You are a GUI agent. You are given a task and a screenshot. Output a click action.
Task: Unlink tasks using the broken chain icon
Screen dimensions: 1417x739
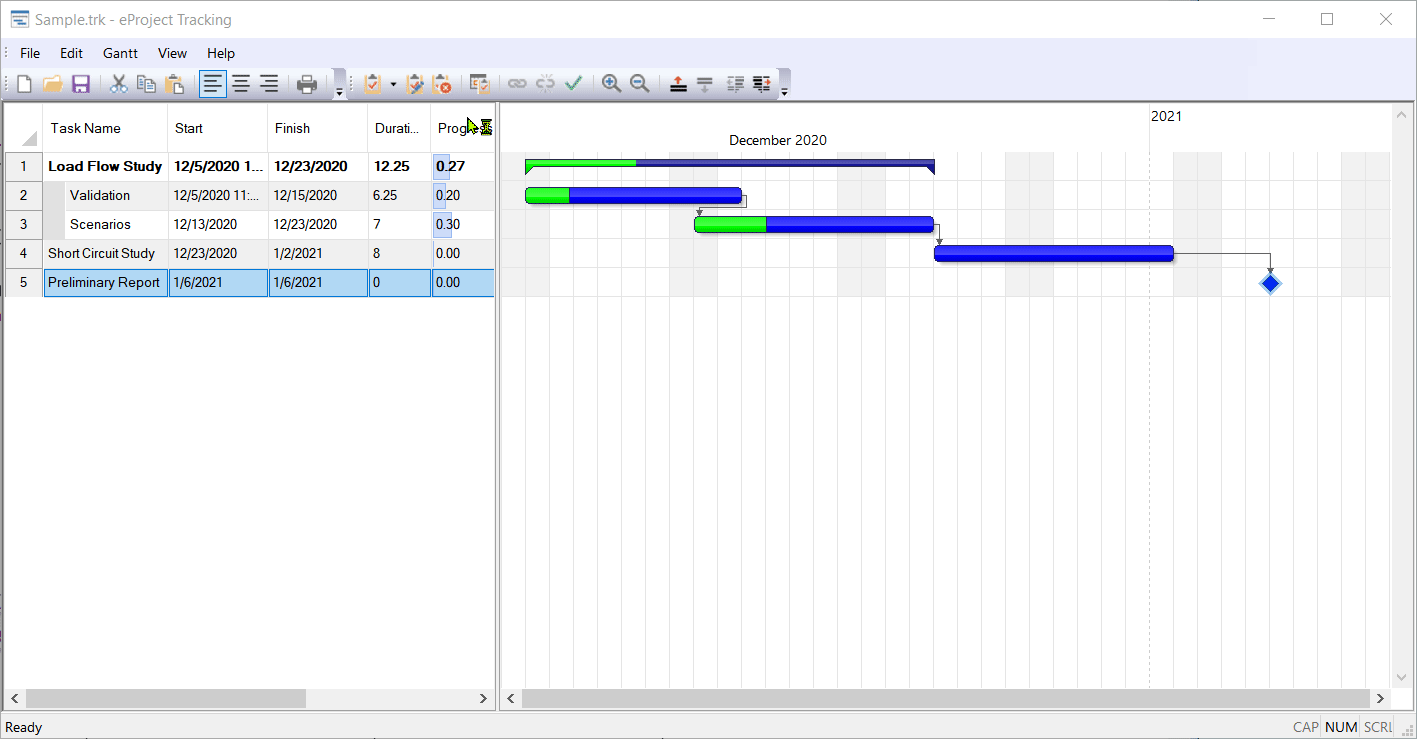click(545, 84)
